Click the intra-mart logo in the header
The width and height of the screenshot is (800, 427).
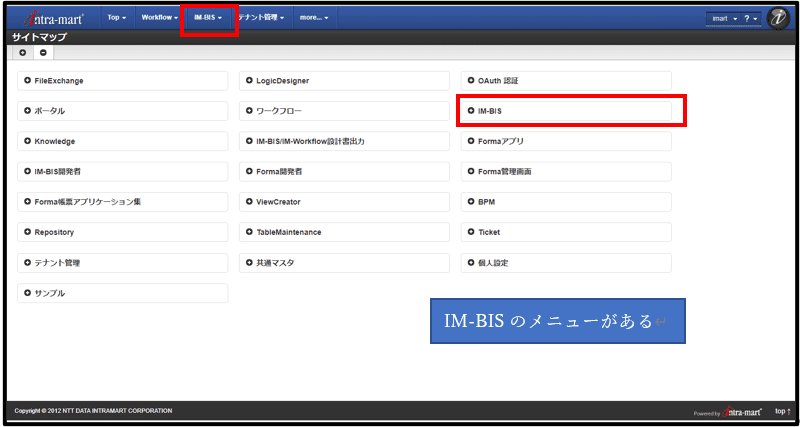coord(54,18)
